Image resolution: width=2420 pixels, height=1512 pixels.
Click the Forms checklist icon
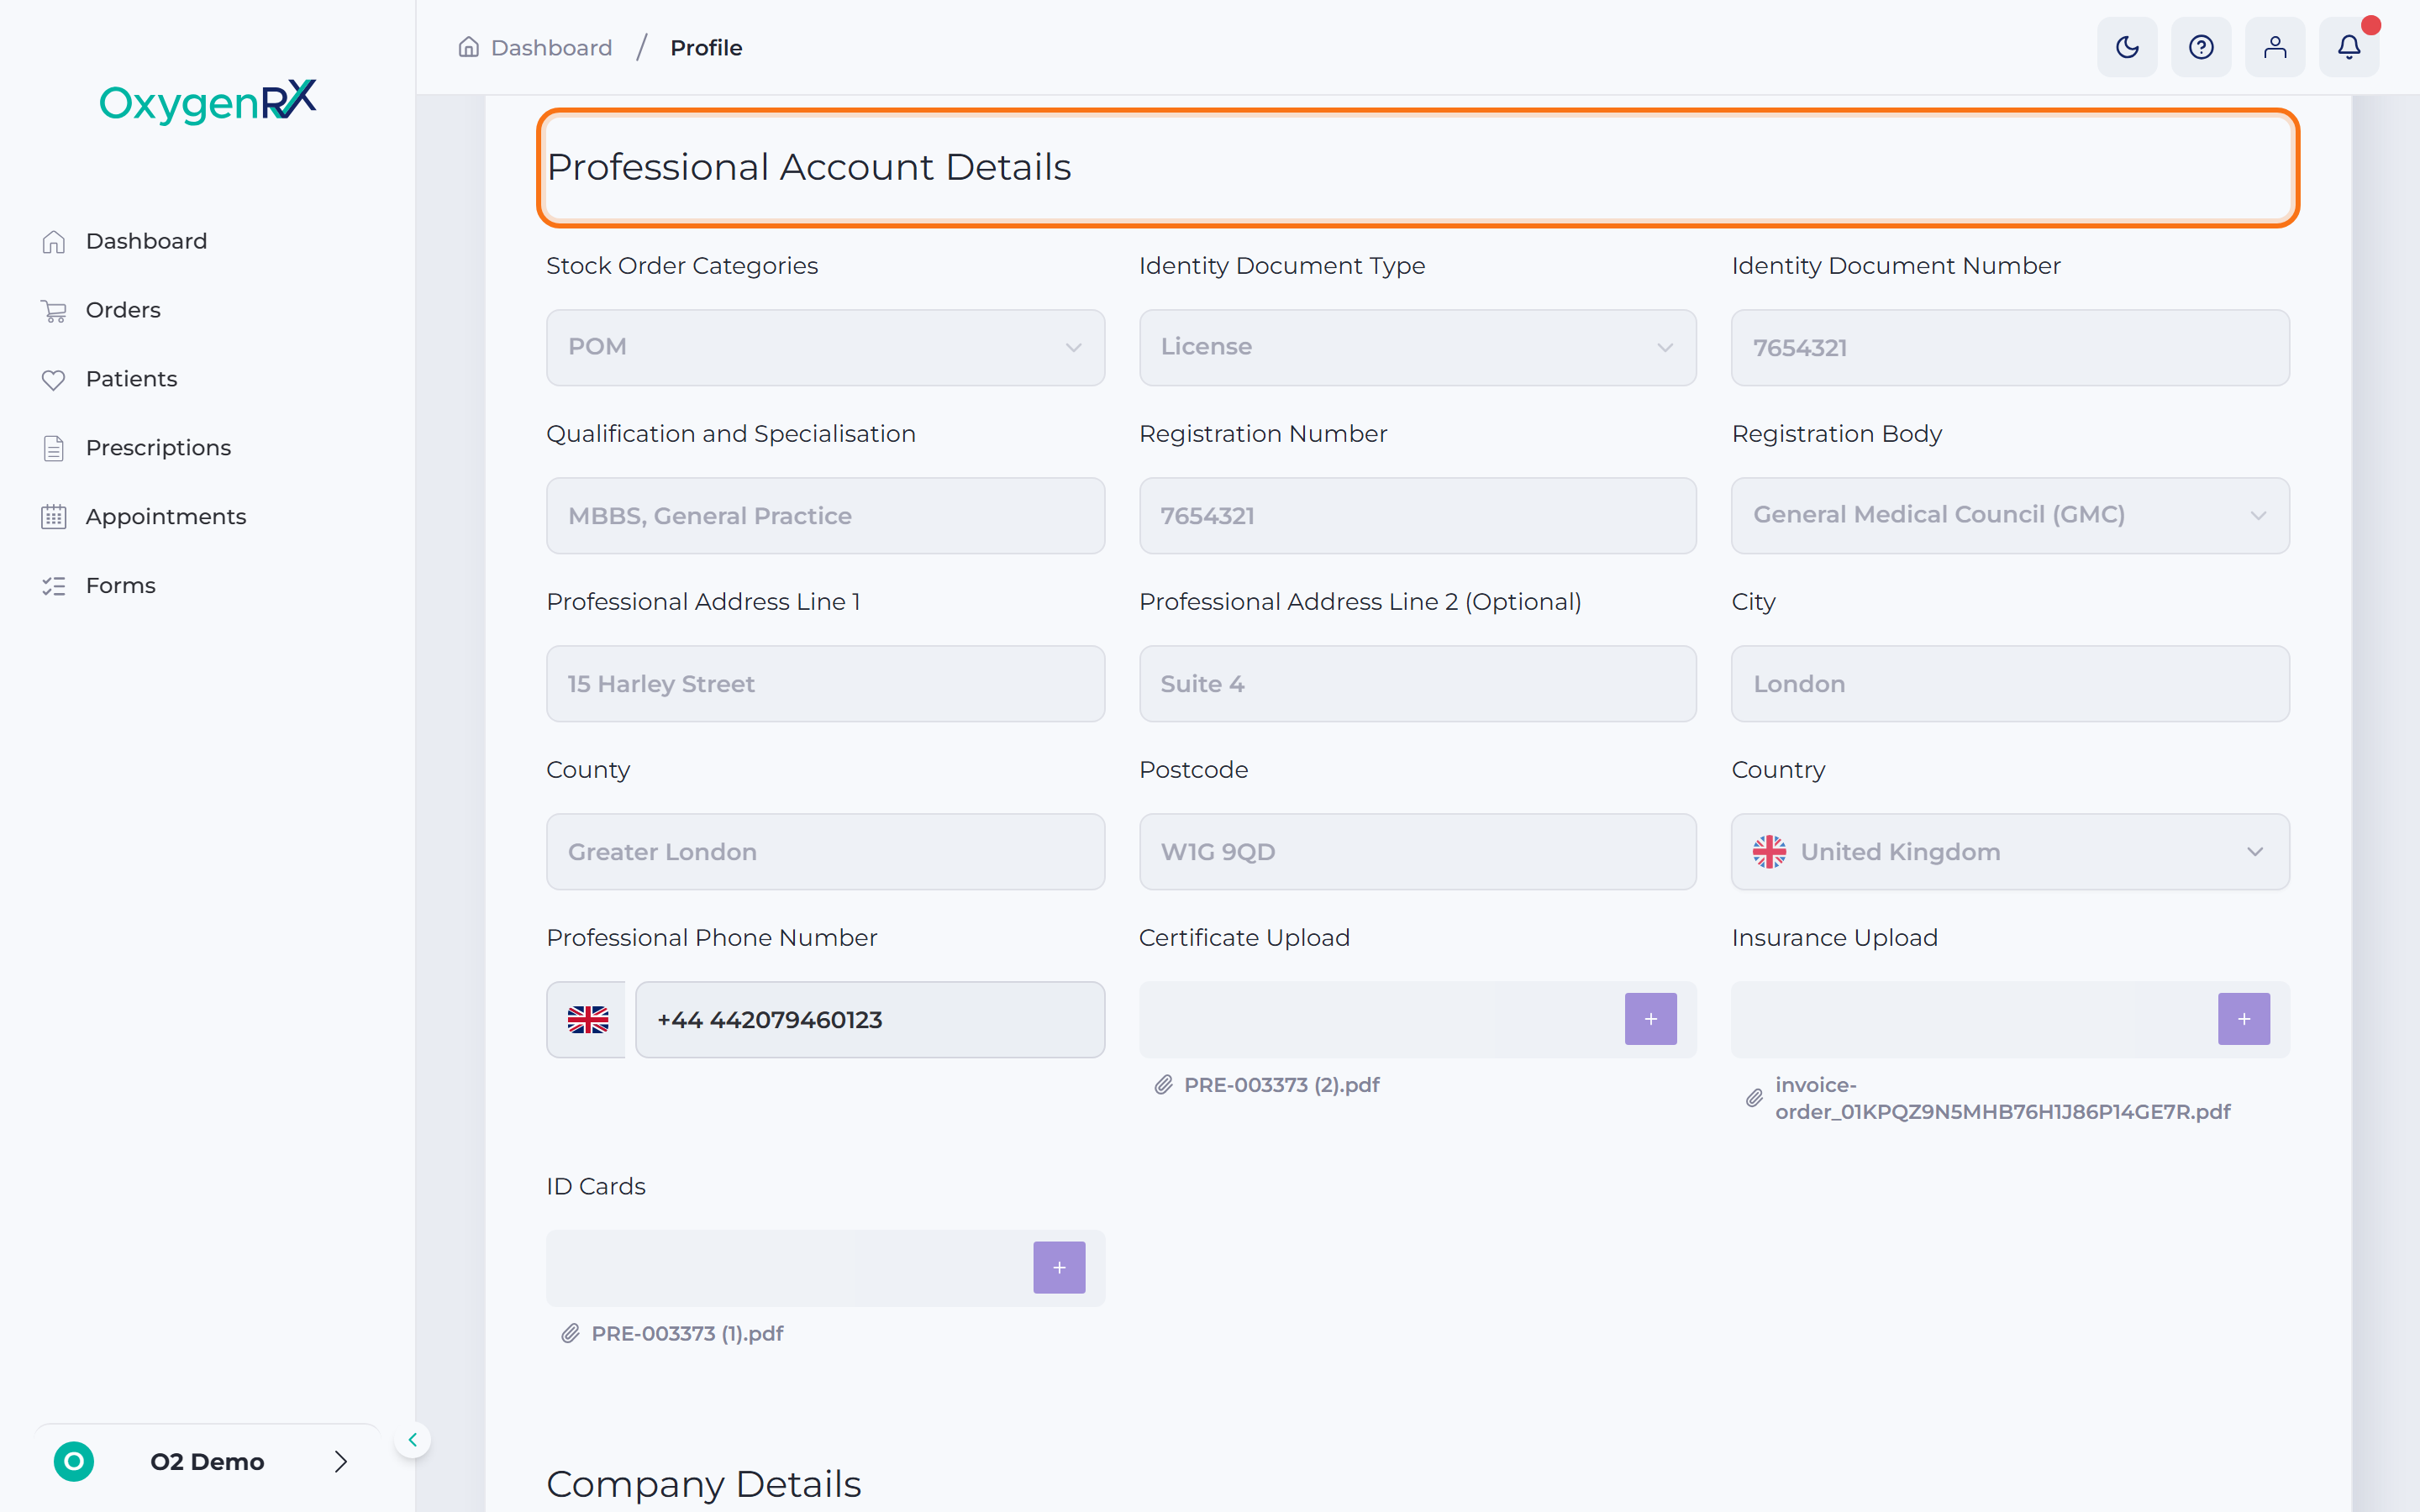tap(54, 586)
